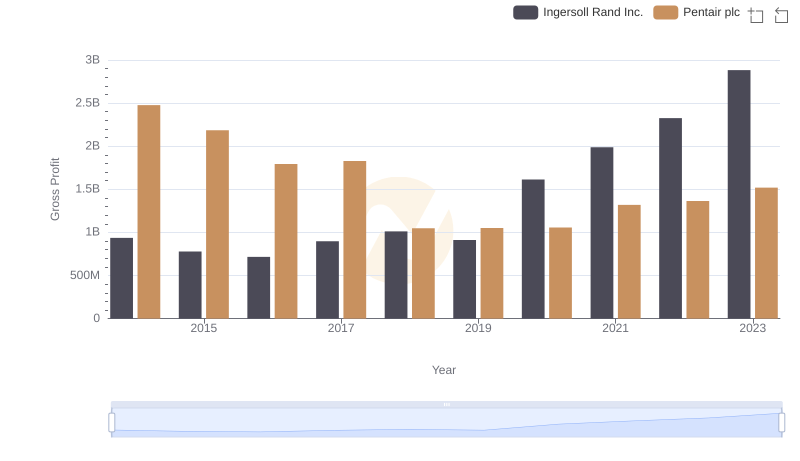Screen dimensions: 800x461
Task: Click the 2021 Ingersoll Rand dark bar
Action: point(601,232)
